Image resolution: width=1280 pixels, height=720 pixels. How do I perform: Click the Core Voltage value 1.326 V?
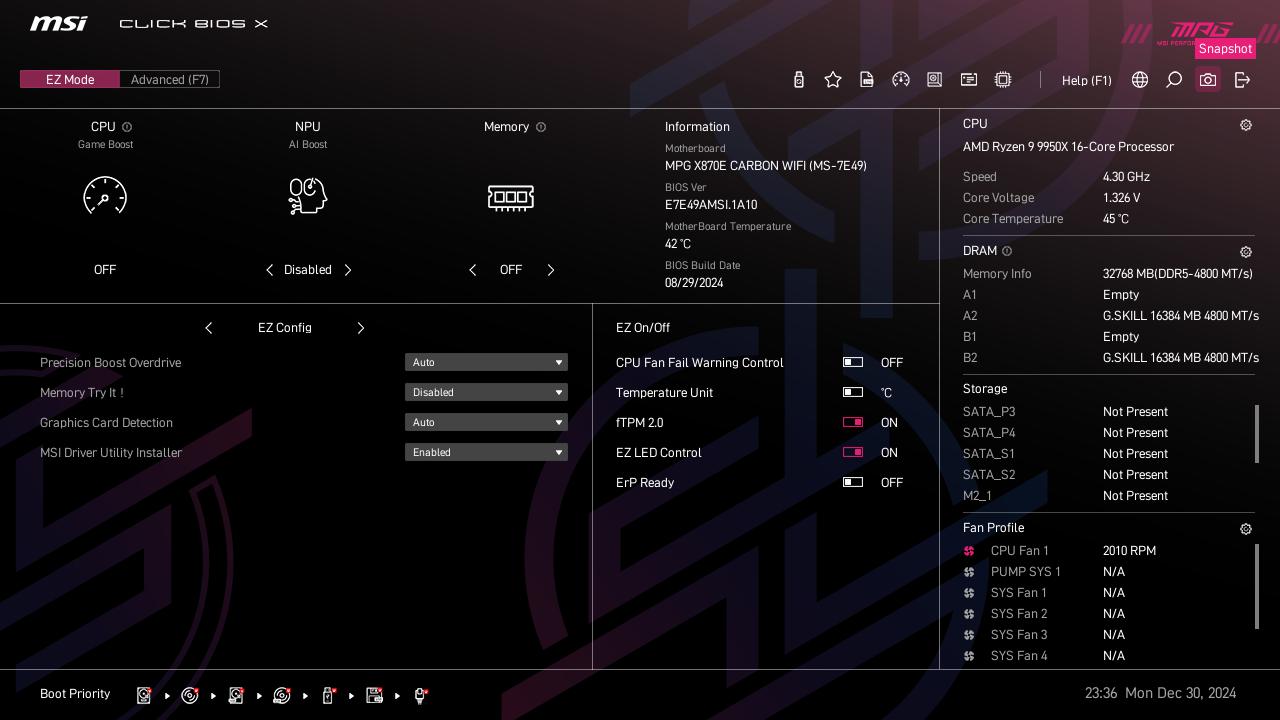coord(1122,198)
